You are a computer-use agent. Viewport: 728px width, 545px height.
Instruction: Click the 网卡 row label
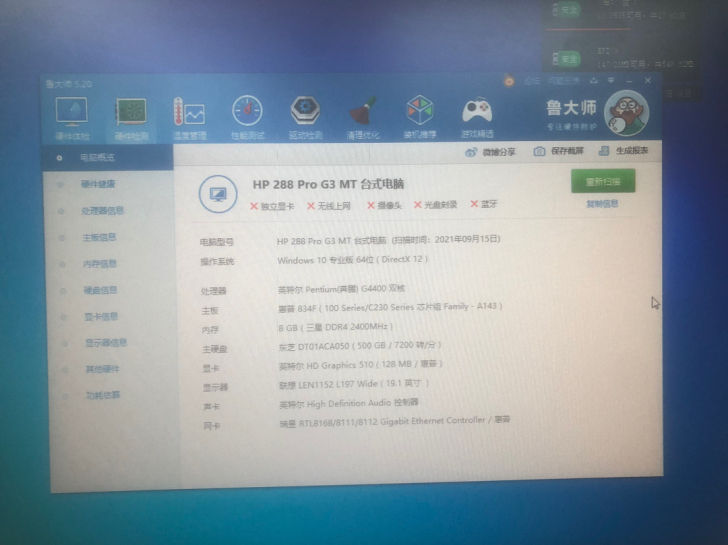pos(212,426)
